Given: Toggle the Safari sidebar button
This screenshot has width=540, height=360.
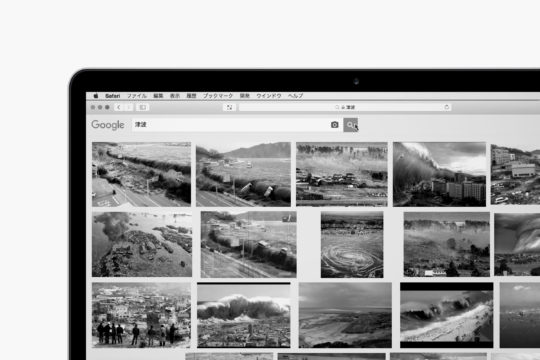Looking at the screenshot, I should (x=142, y=107).
